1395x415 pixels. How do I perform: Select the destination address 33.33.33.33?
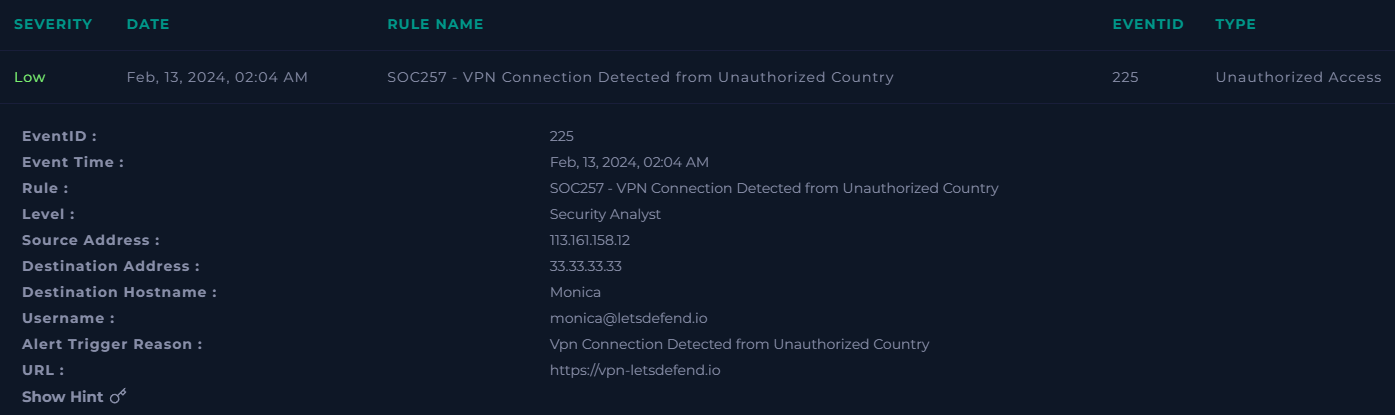585,266
